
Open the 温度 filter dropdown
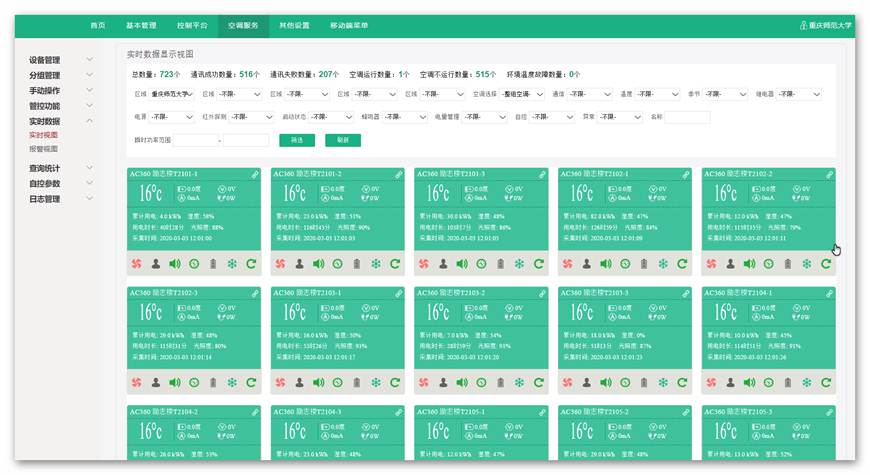pyautogui.click(x=657, y=94)
